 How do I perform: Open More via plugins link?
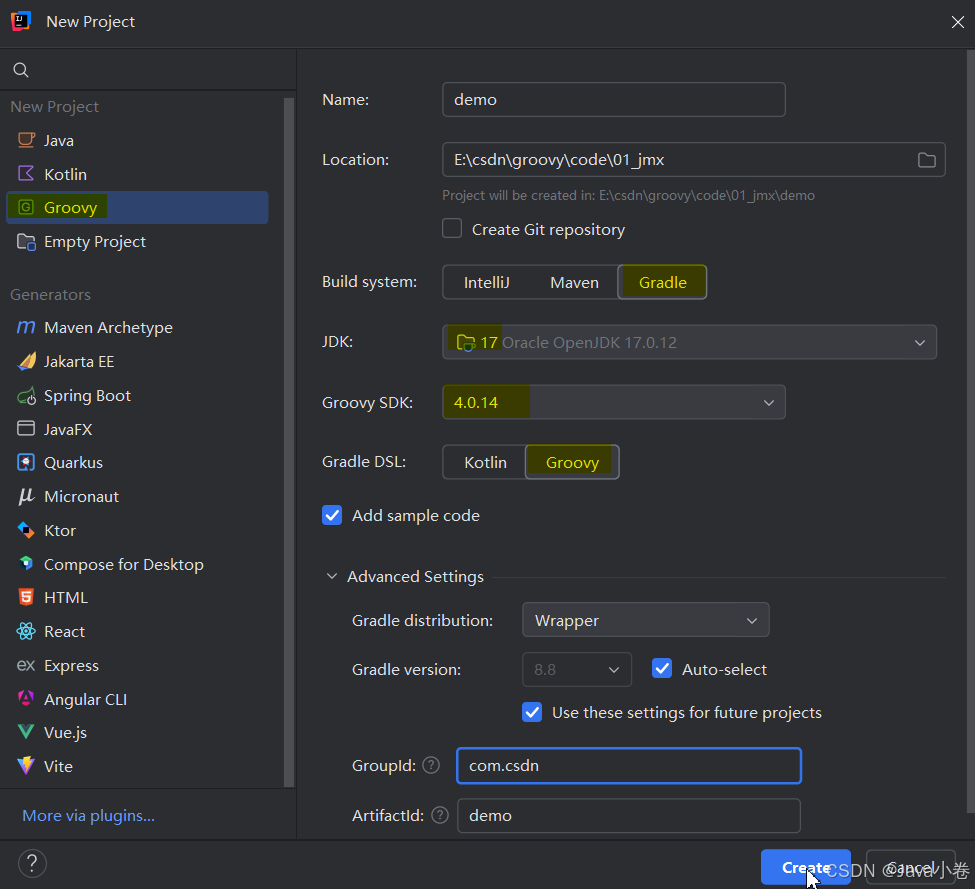[x=88, y=815]
